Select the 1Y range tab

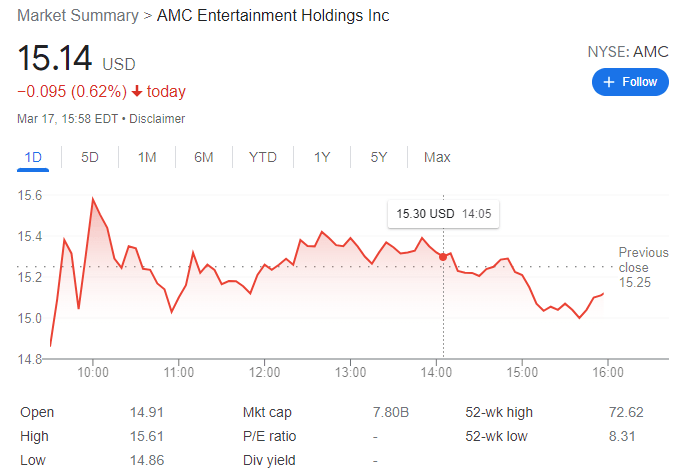click(x=322, y=157)
